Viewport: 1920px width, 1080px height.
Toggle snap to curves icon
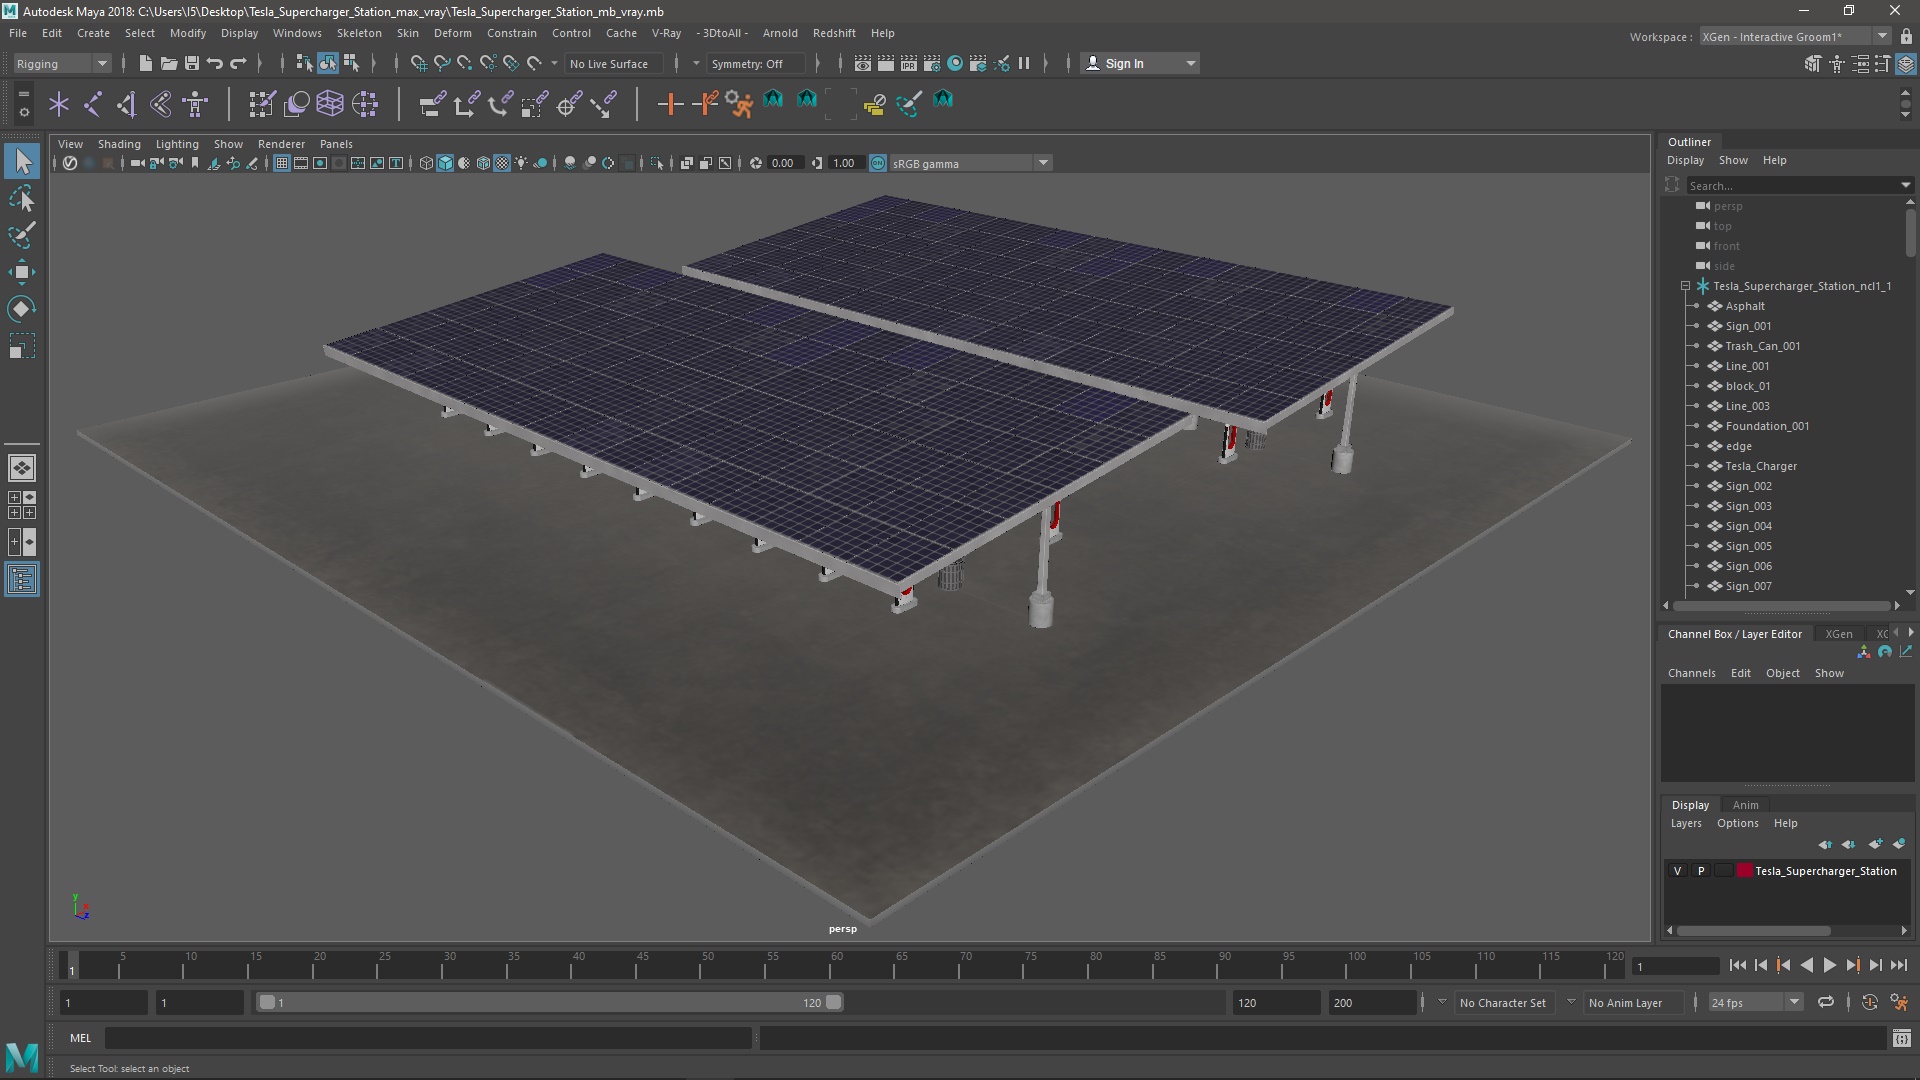[442, 63]
